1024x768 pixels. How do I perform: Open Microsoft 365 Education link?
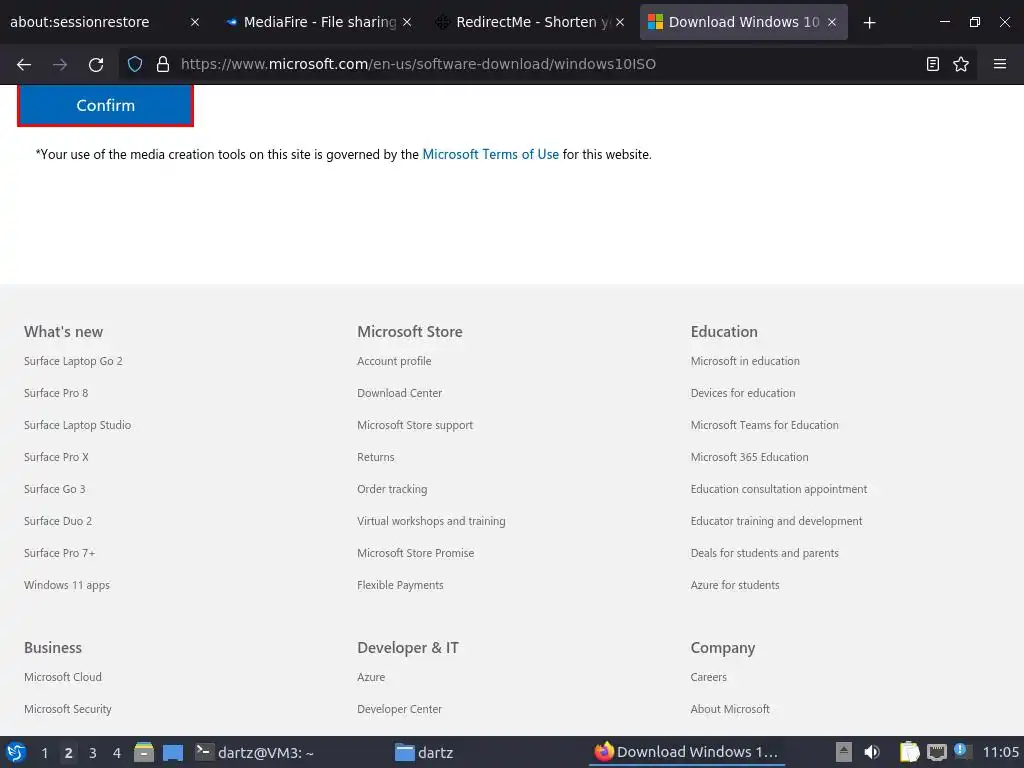coord(750,457)
